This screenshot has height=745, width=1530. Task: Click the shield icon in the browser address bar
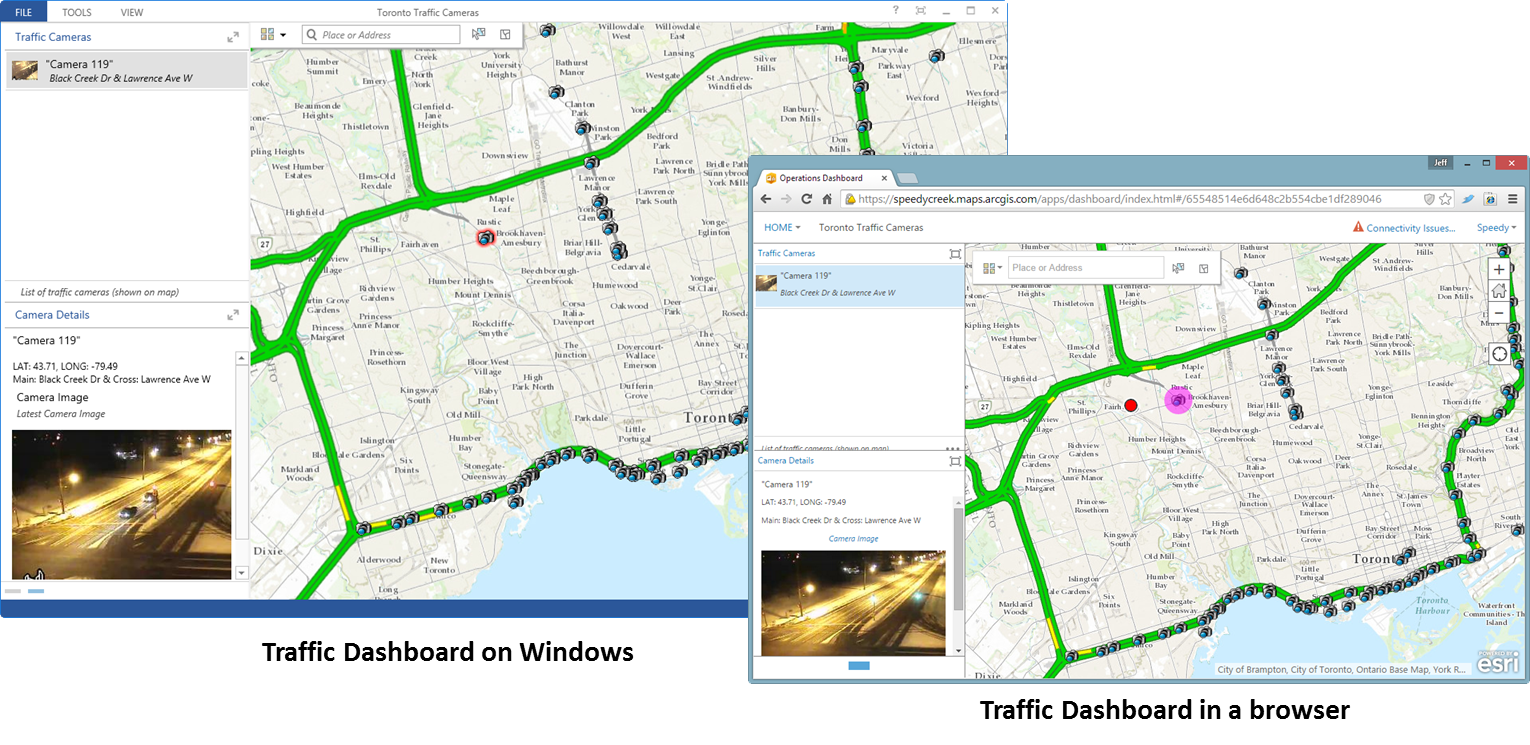tap(1429, 199)
